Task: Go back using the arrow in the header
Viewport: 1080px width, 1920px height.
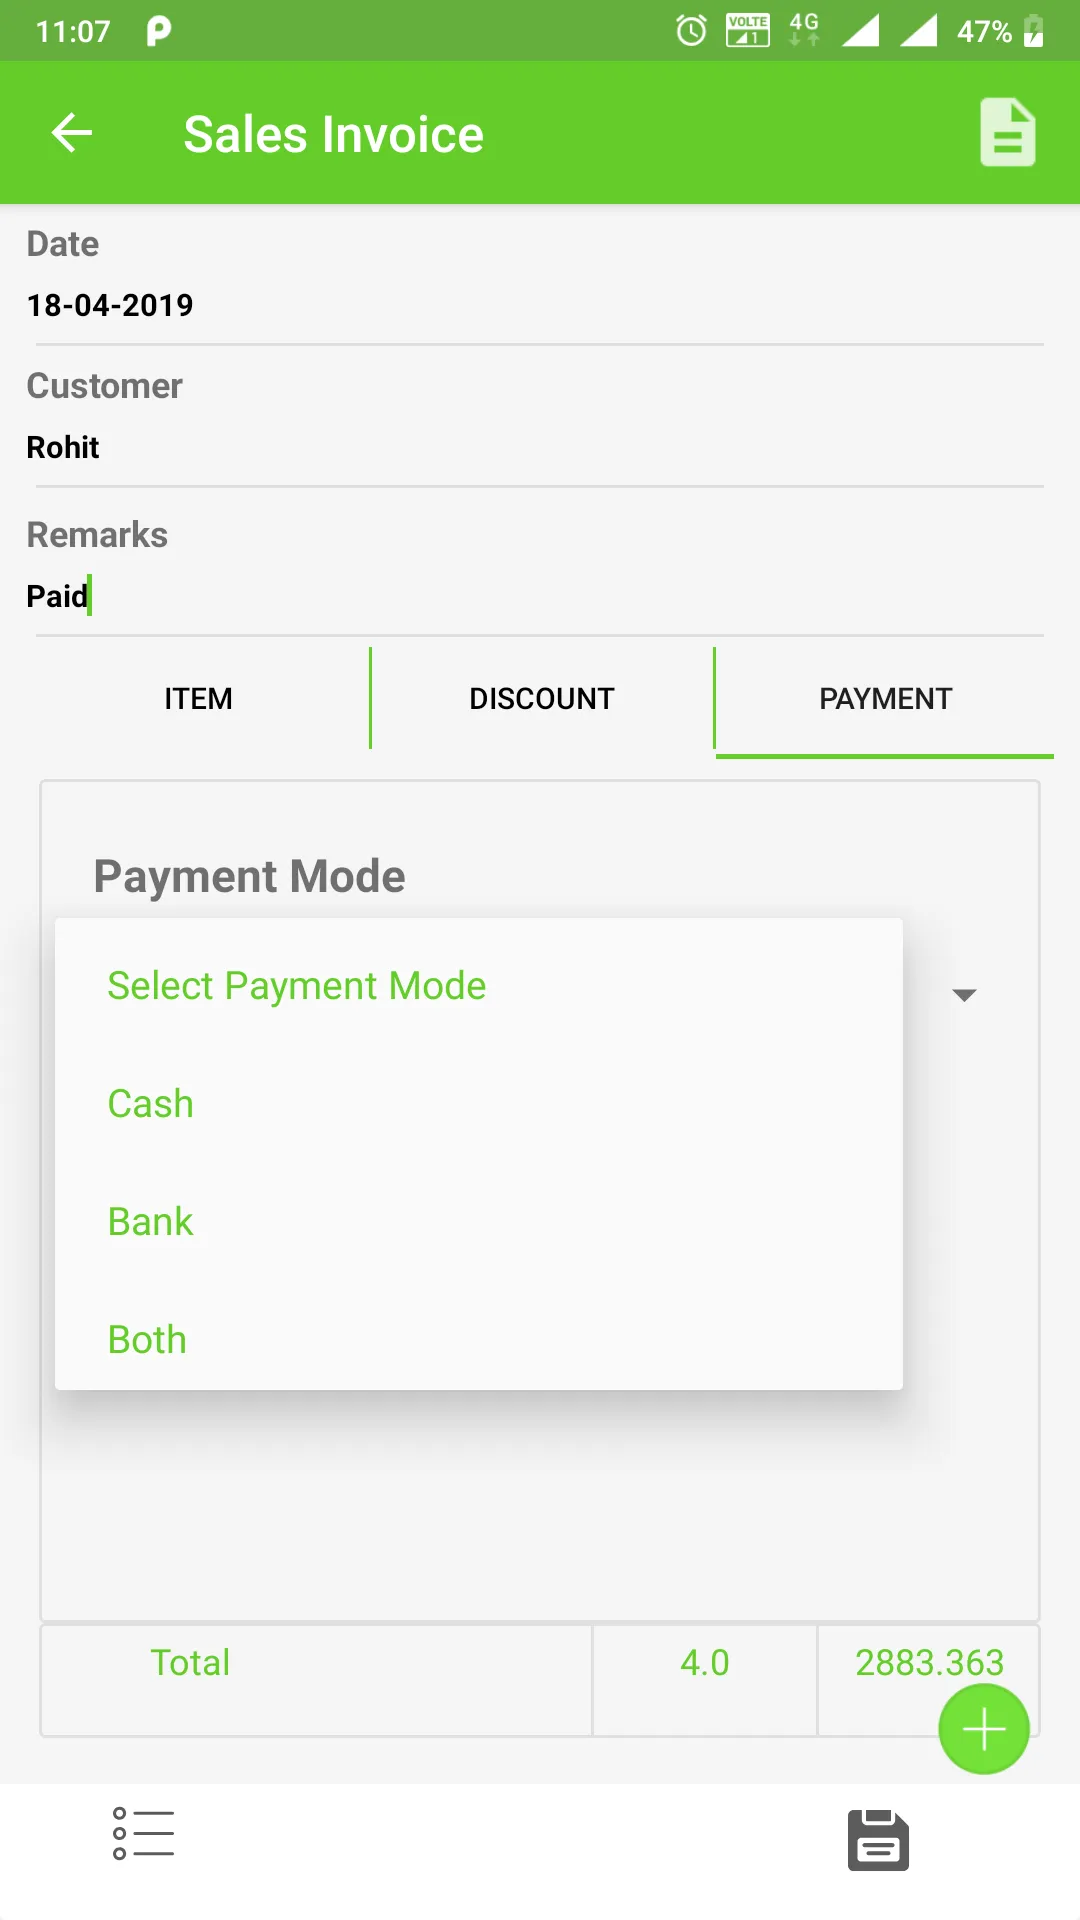Action: (x=71, y=132)
